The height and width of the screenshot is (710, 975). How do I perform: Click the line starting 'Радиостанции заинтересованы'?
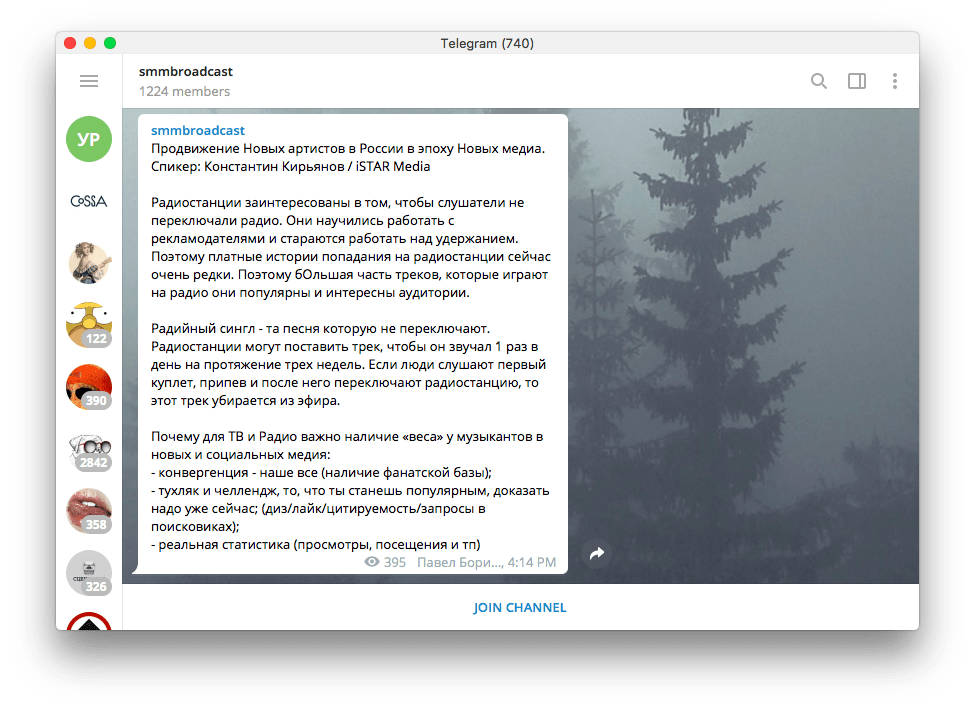tap(338, 203)
